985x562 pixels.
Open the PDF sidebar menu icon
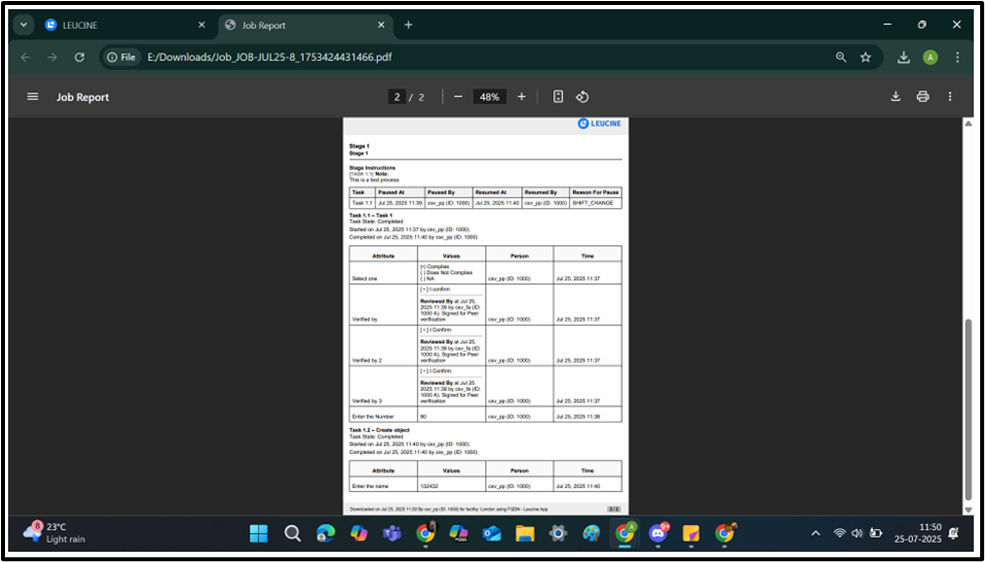(x=33, y=97)
